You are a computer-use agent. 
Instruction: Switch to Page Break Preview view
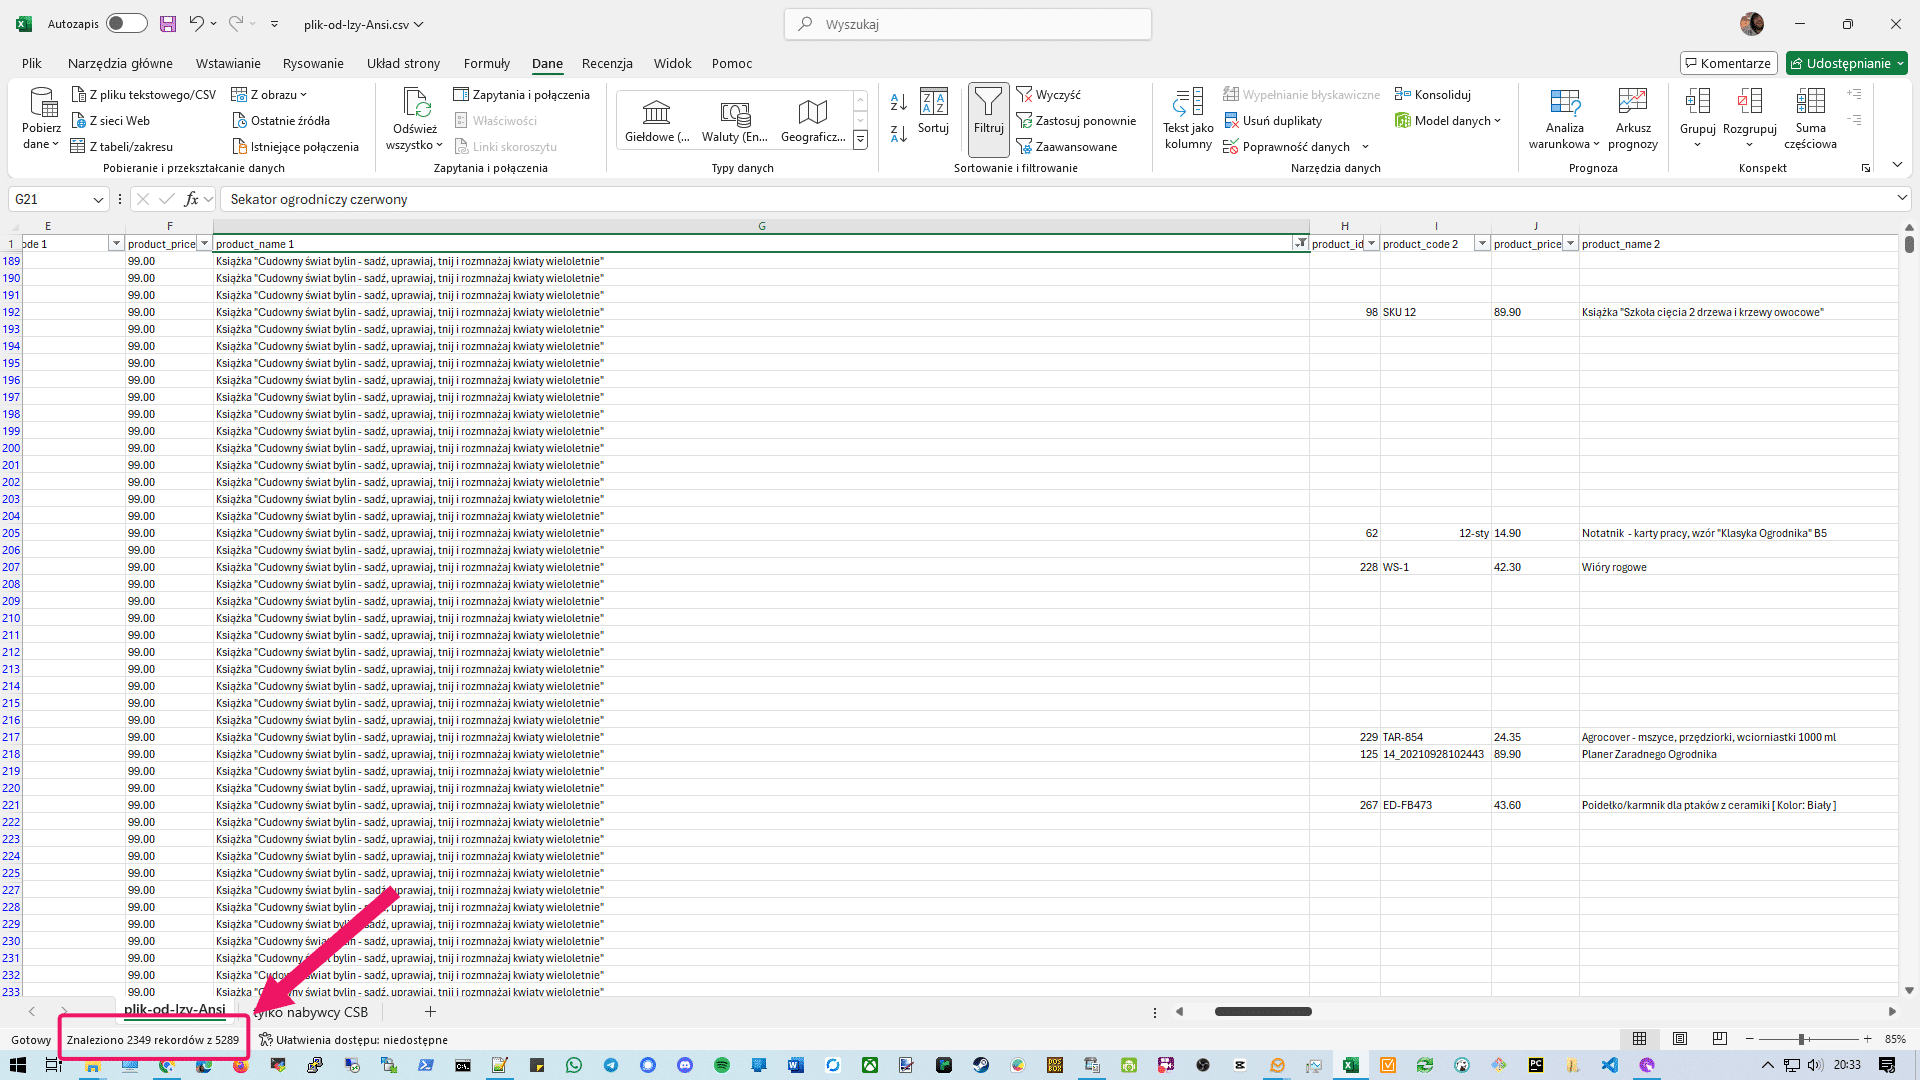click(x=1720, y=1039)
